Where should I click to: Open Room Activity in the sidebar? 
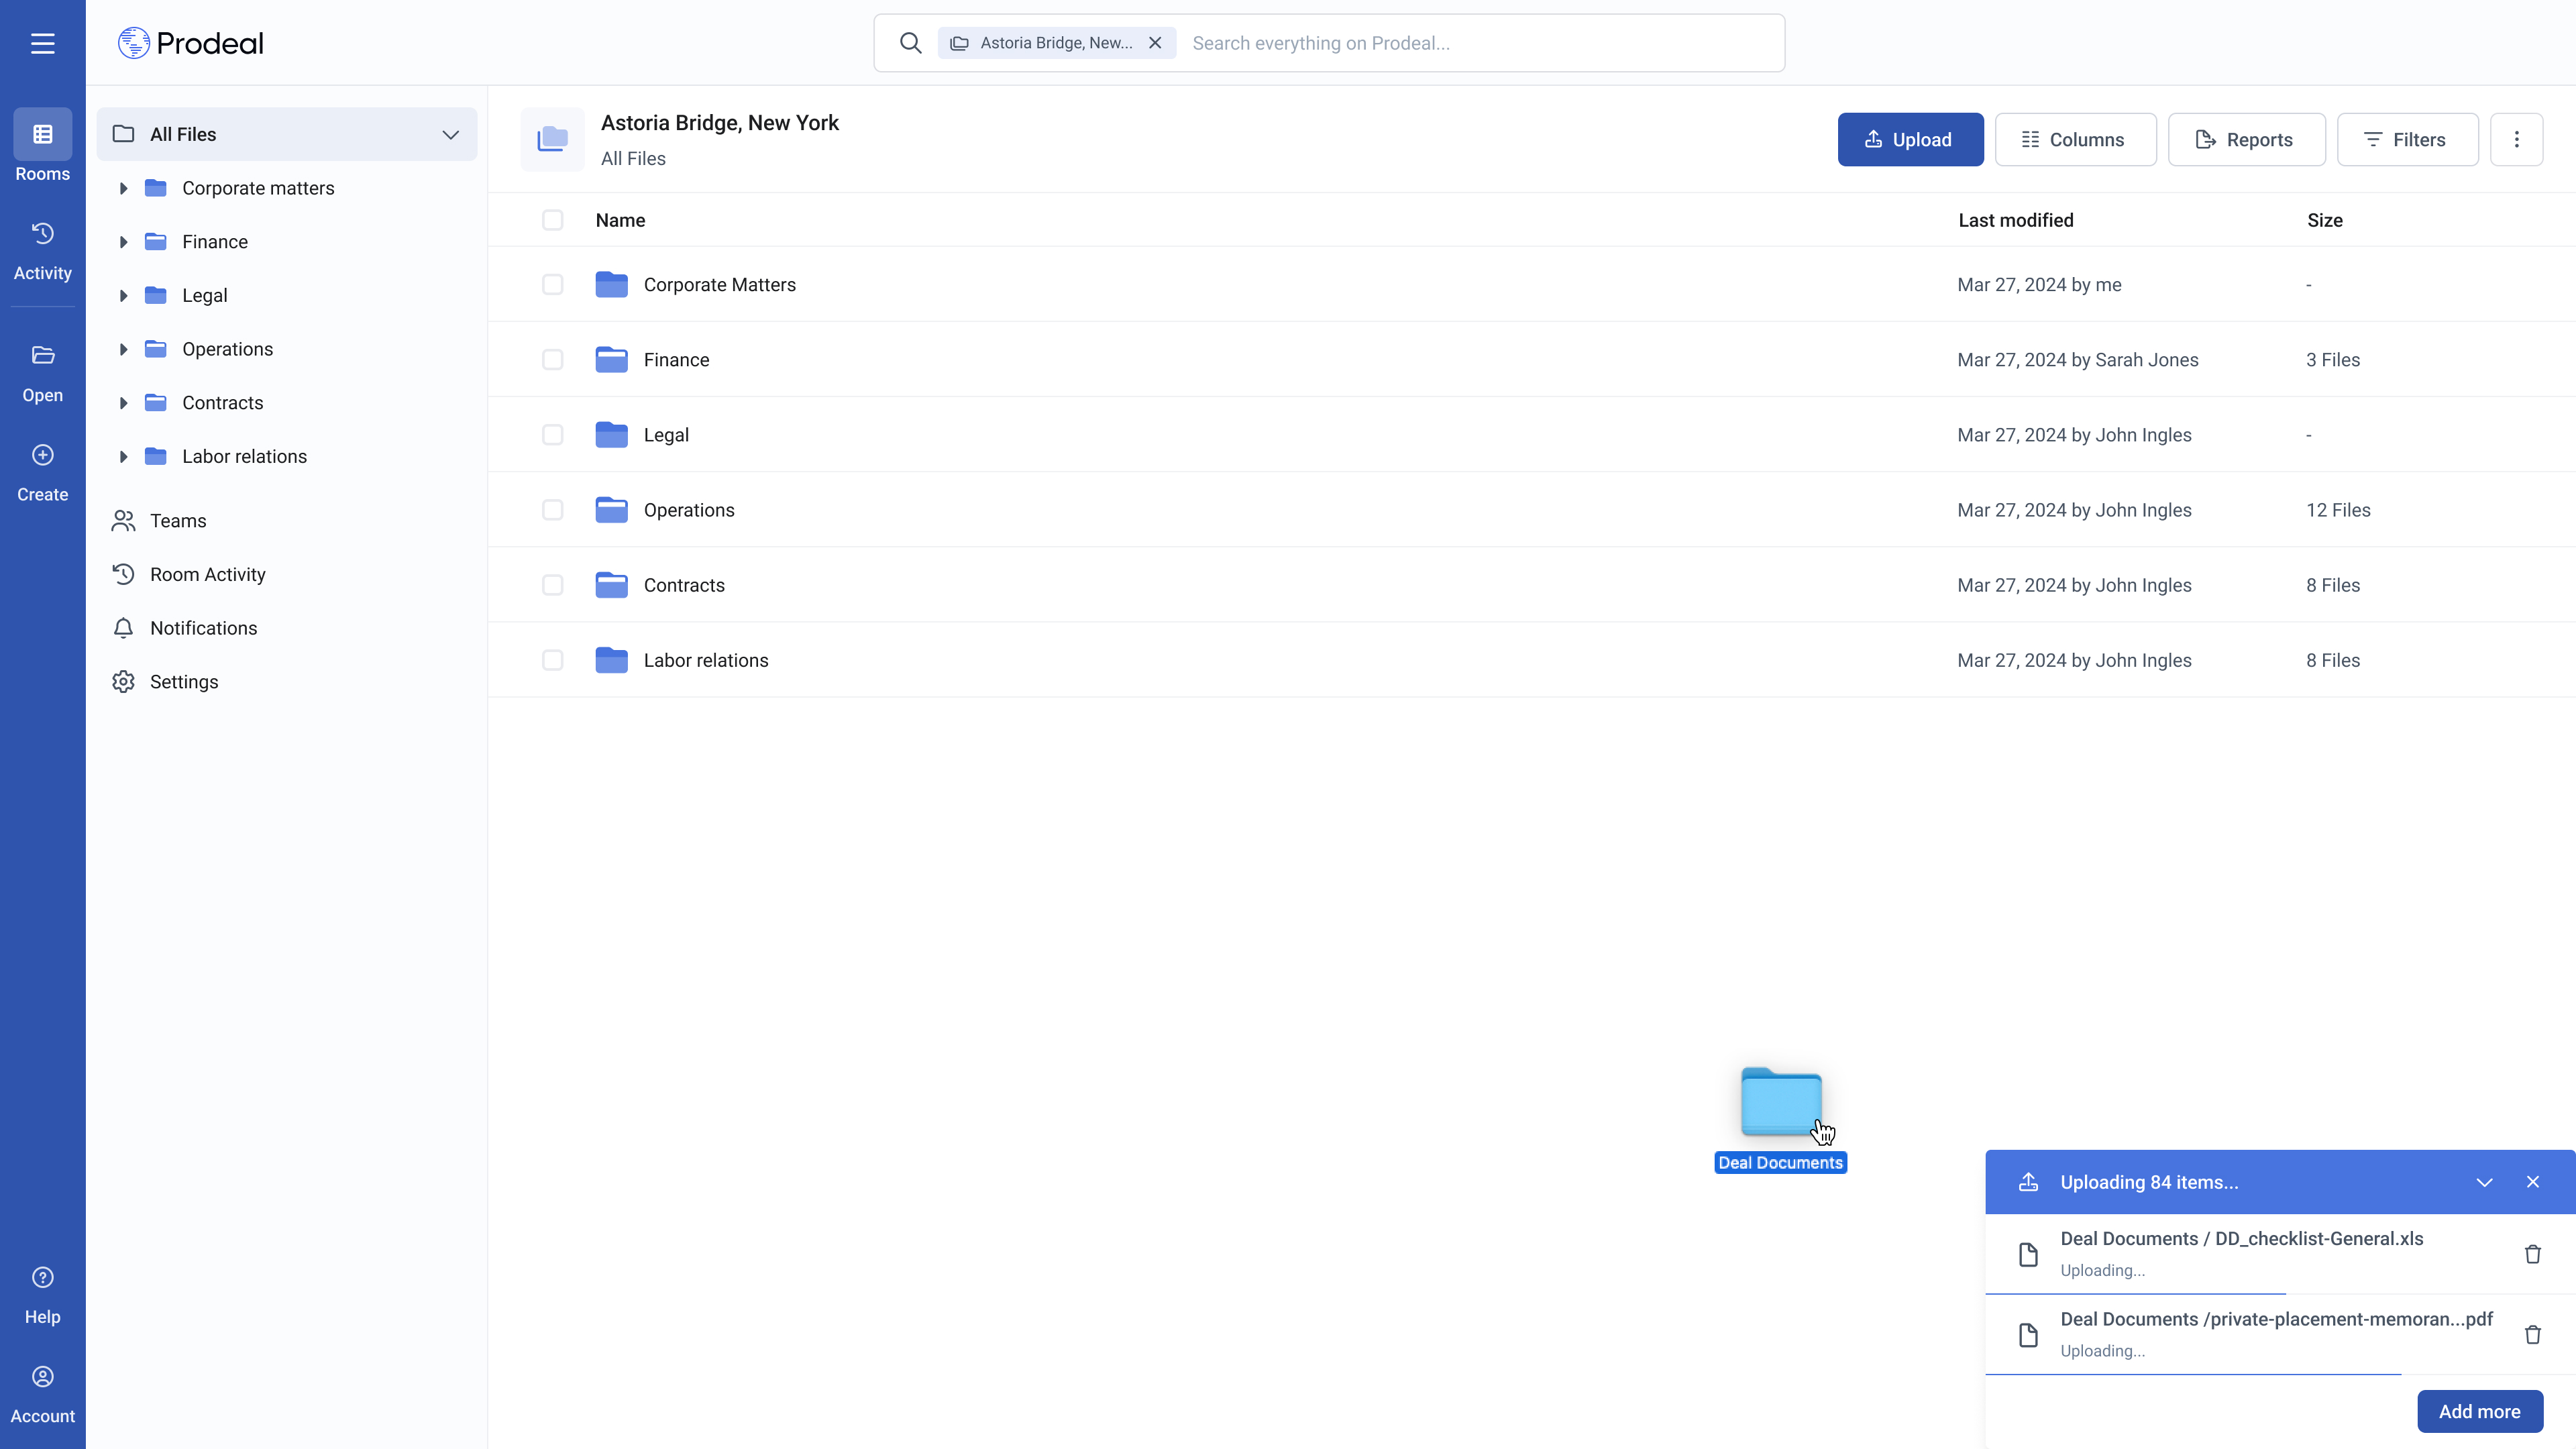tap(207, 574)
